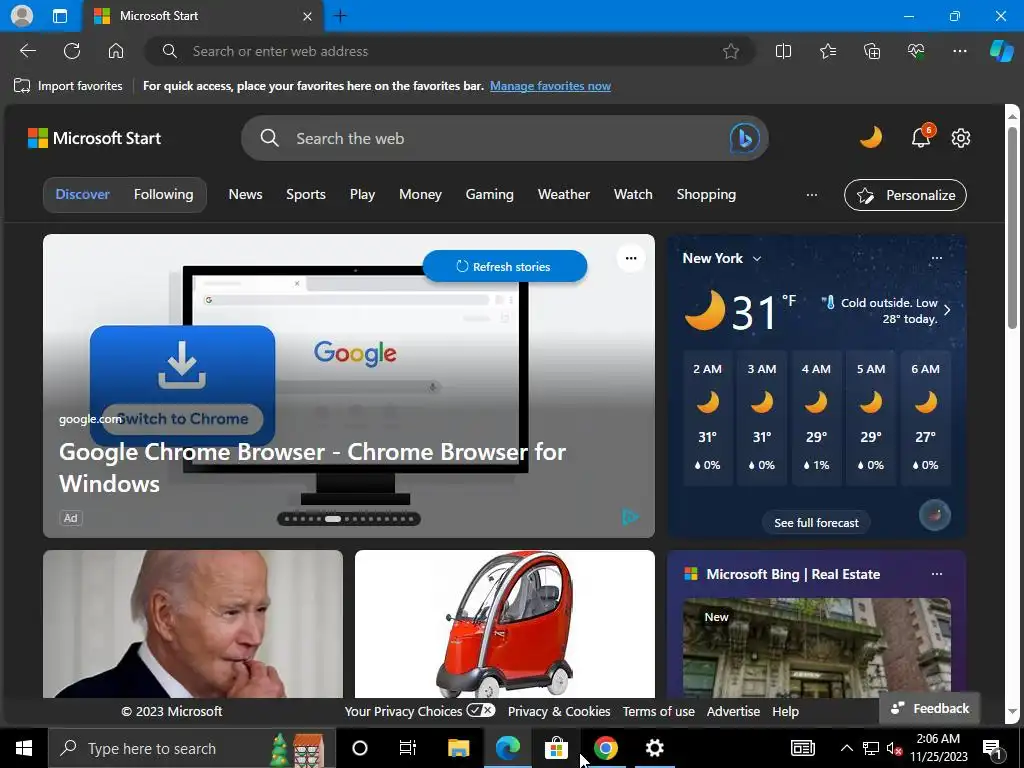The image size is (1024, 768).
Task: Open the tab actions menu icon
Action: [59, 16]
